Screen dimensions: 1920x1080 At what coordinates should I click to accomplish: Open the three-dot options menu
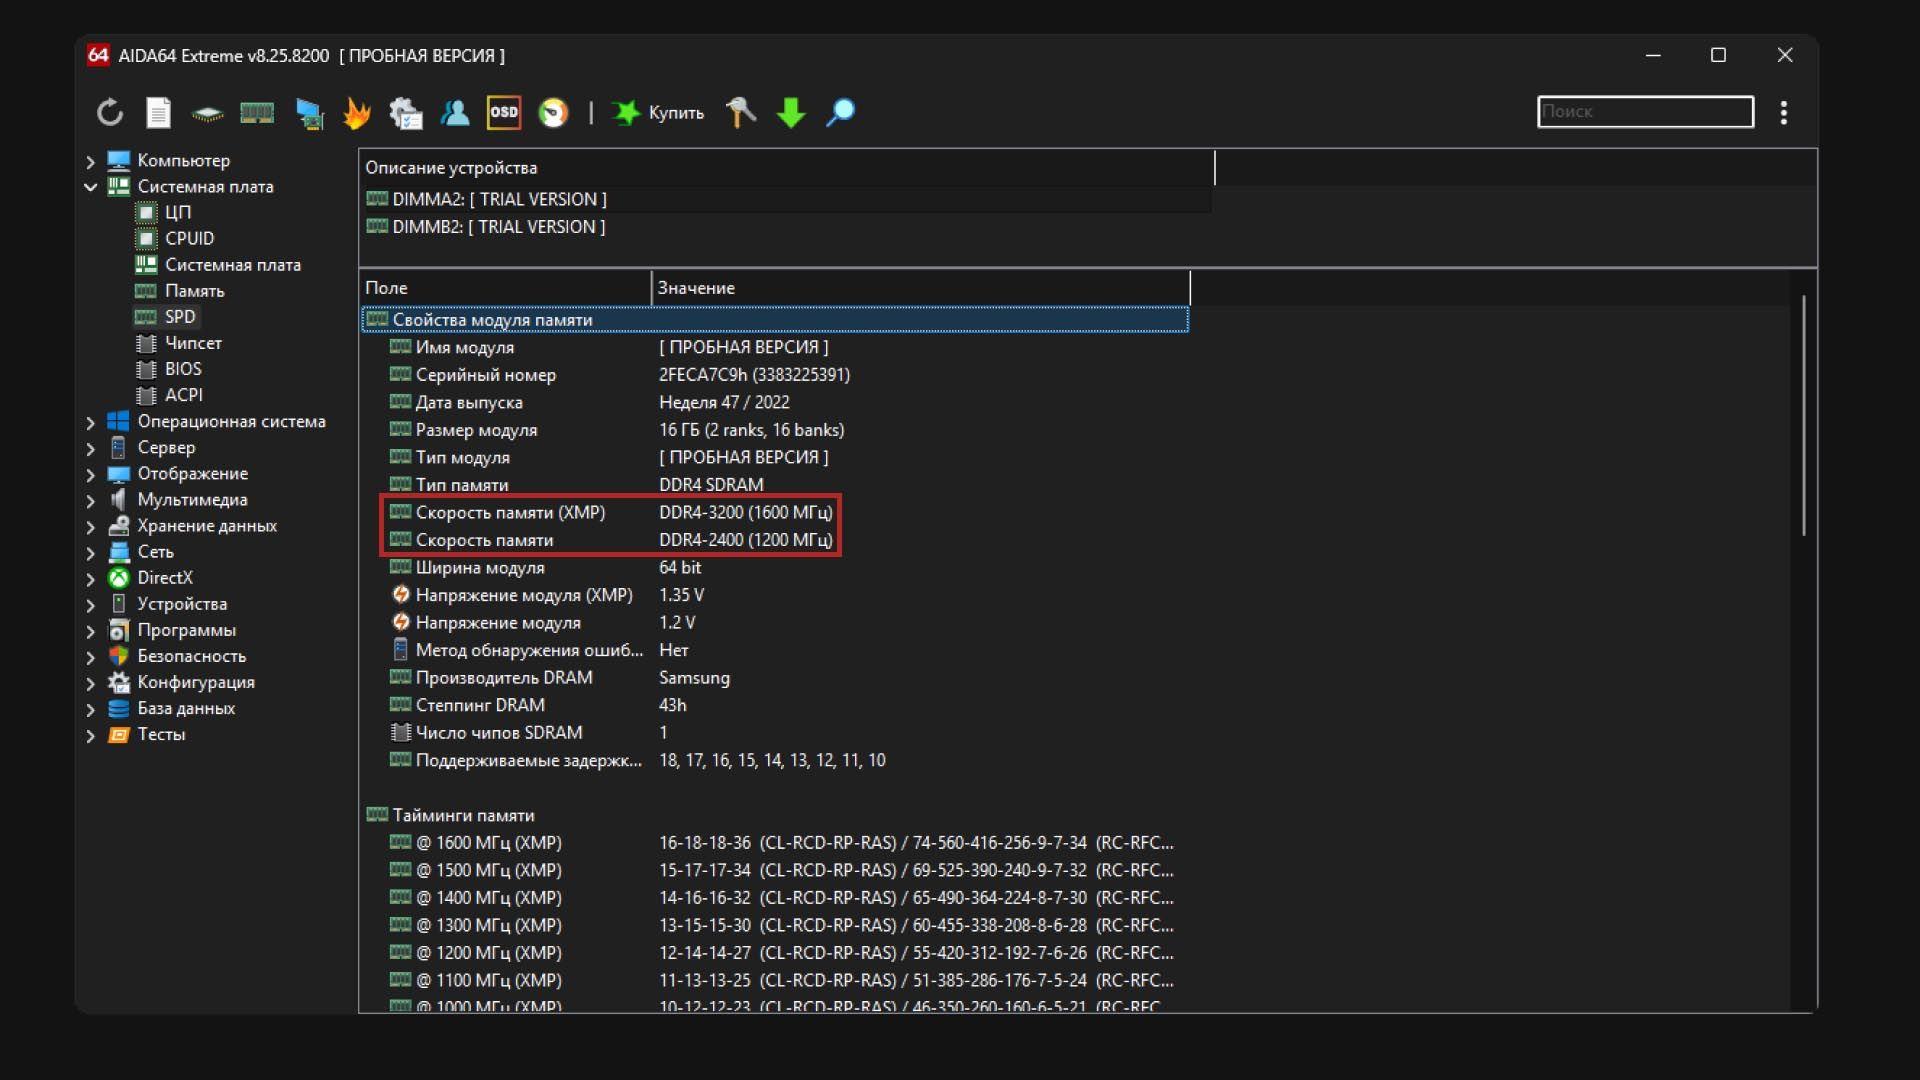tap(1783, 112)
